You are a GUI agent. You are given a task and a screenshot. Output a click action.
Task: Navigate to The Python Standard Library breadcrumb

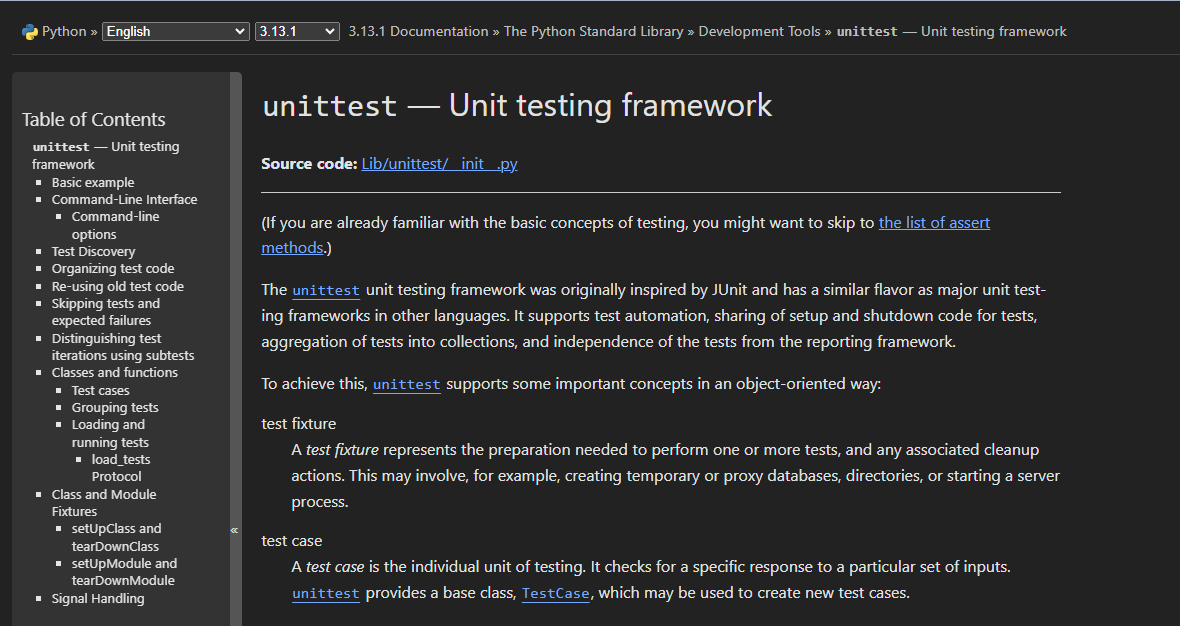(x=593, y=31)
